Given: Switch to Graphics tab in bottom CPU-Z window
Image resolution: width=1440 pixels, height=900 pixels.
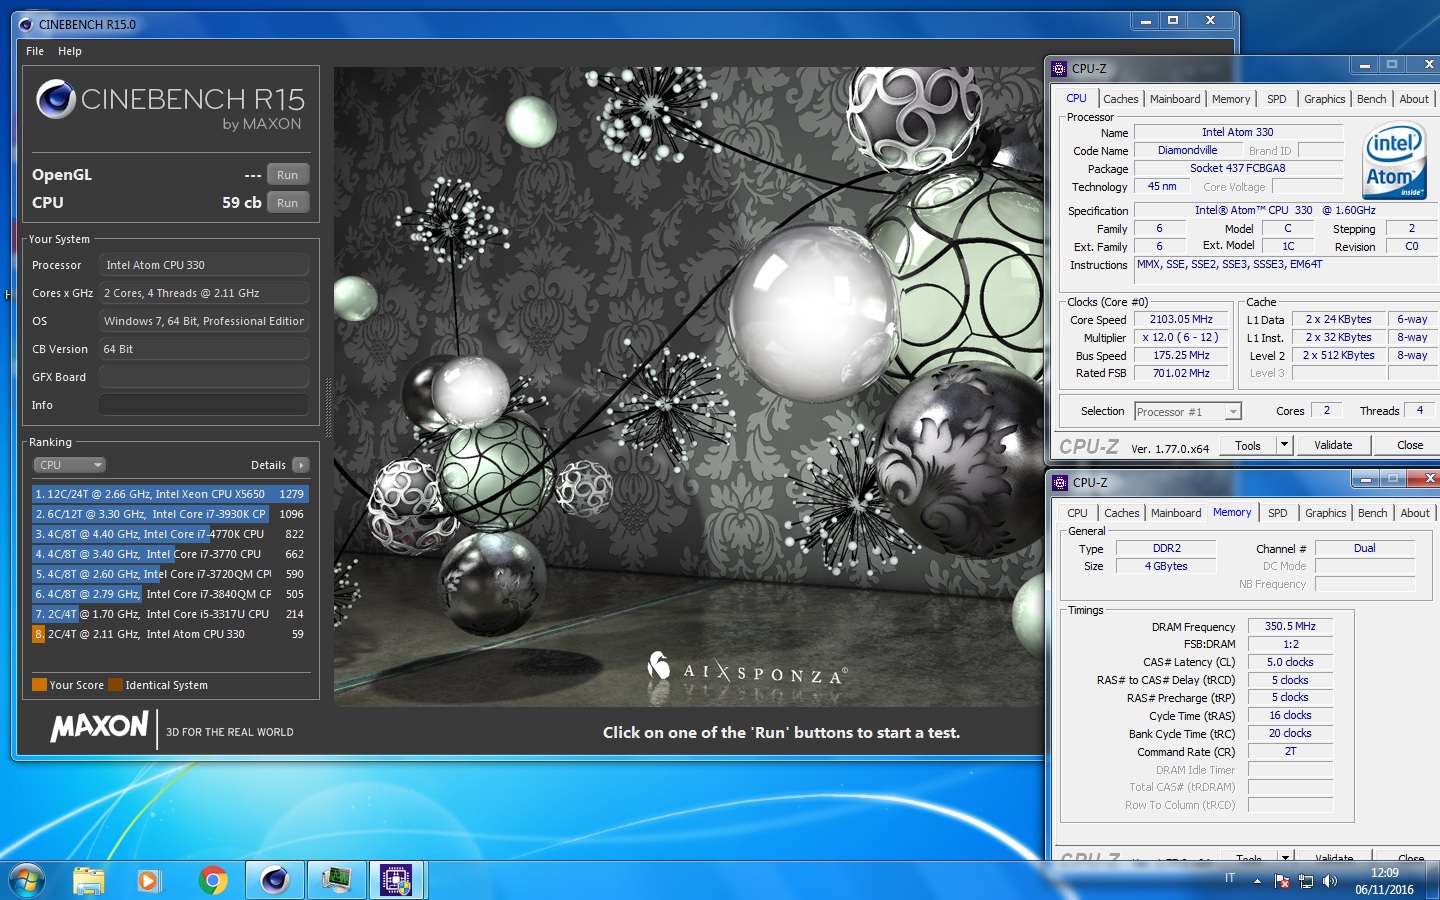Looking at the screenshot, I should 1325,513.
